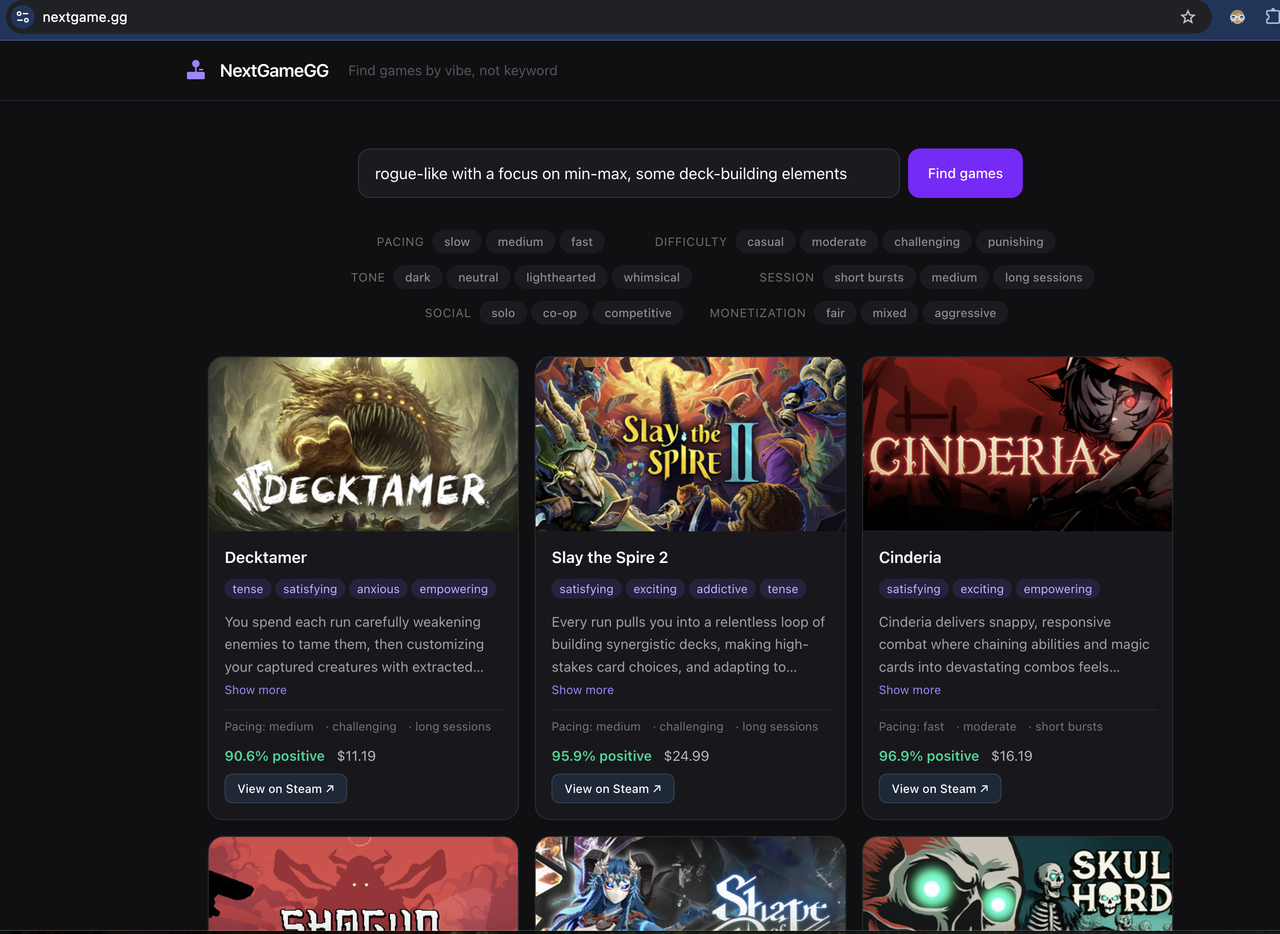Image resolution: width=1280 pixels, height=934 pixels.
Task: Toggle the long sessions filter
Action: pos(1043,277)
